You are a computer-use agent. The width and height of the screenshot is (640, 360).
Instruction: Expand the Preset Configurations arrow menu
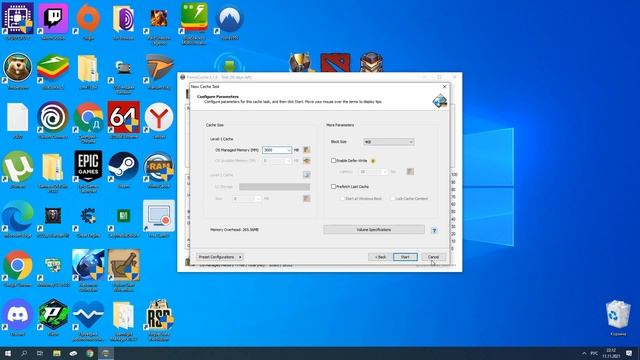[x=240, y=257]
